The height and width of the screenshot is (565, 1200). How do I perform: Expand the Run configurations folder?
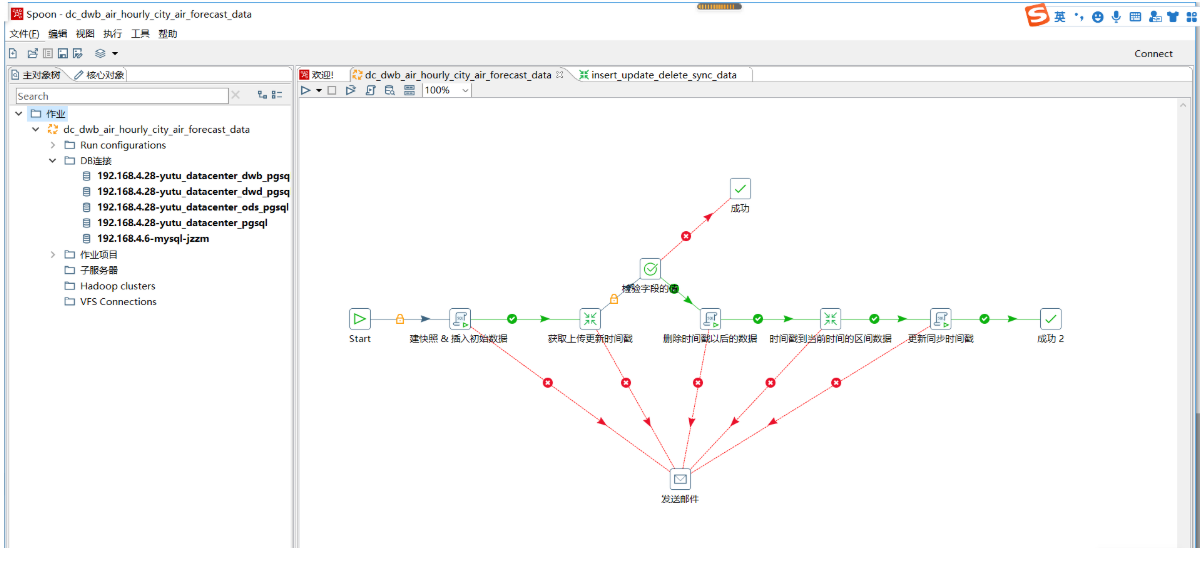pos(53,145)
